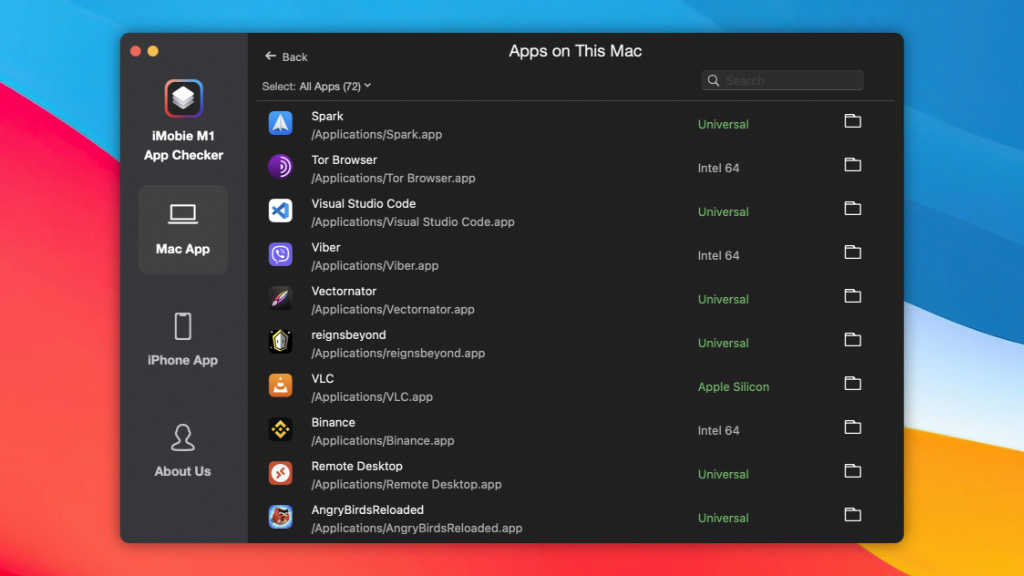Select the AngryBirdsReloaded app name
This screenshot has width=1024, height=576.
pos(368,510)
